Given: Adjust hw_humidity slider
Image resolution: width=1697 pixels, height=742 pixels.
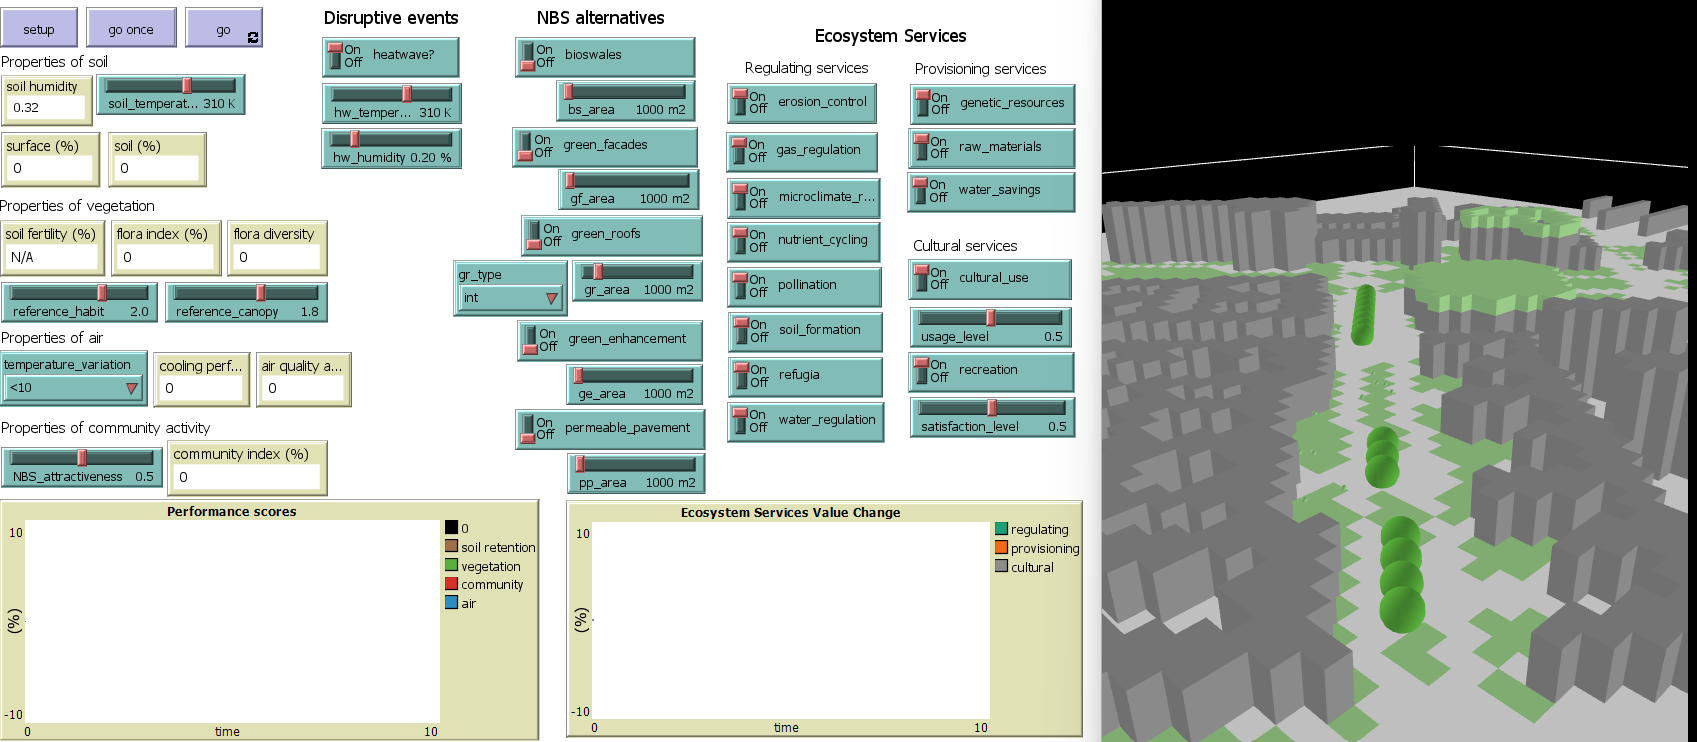Looking at the screenshot, I should click(x=391, y=148).
